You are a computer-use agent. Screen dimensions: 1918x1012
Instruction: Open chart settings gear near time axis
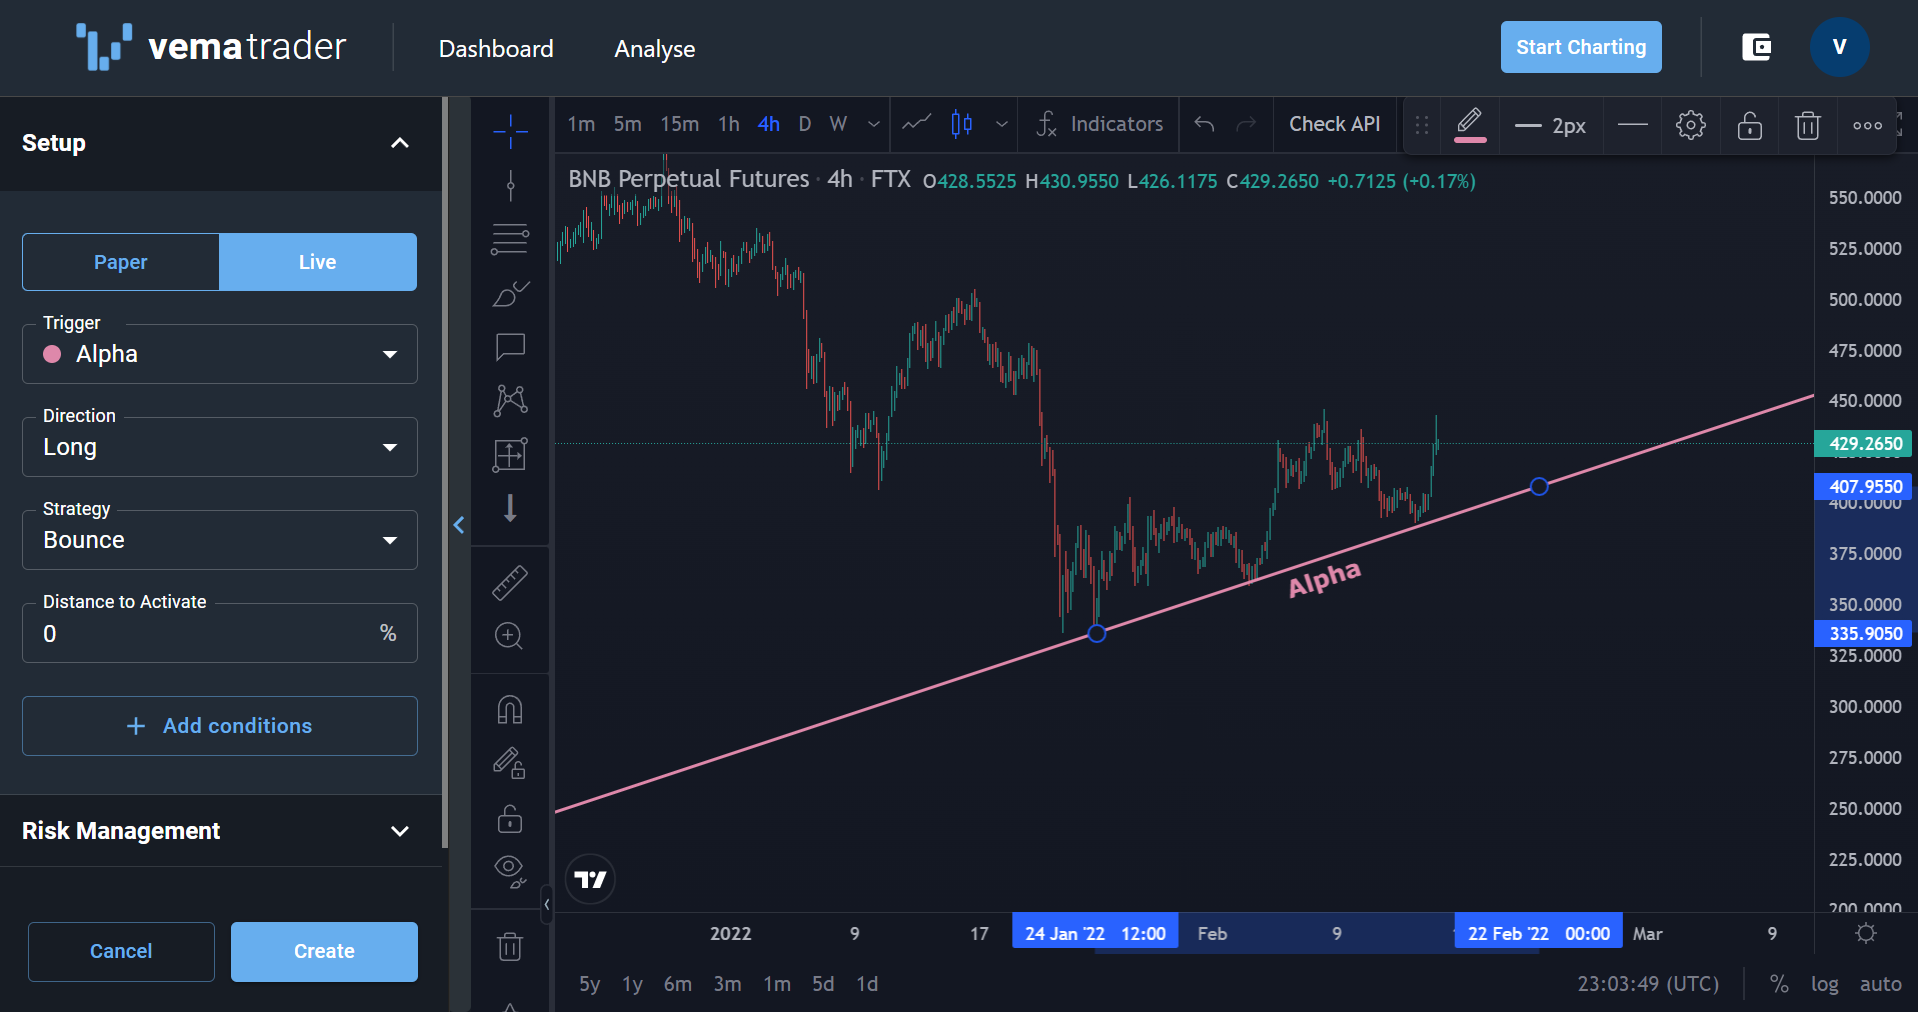click(1866, 933)
